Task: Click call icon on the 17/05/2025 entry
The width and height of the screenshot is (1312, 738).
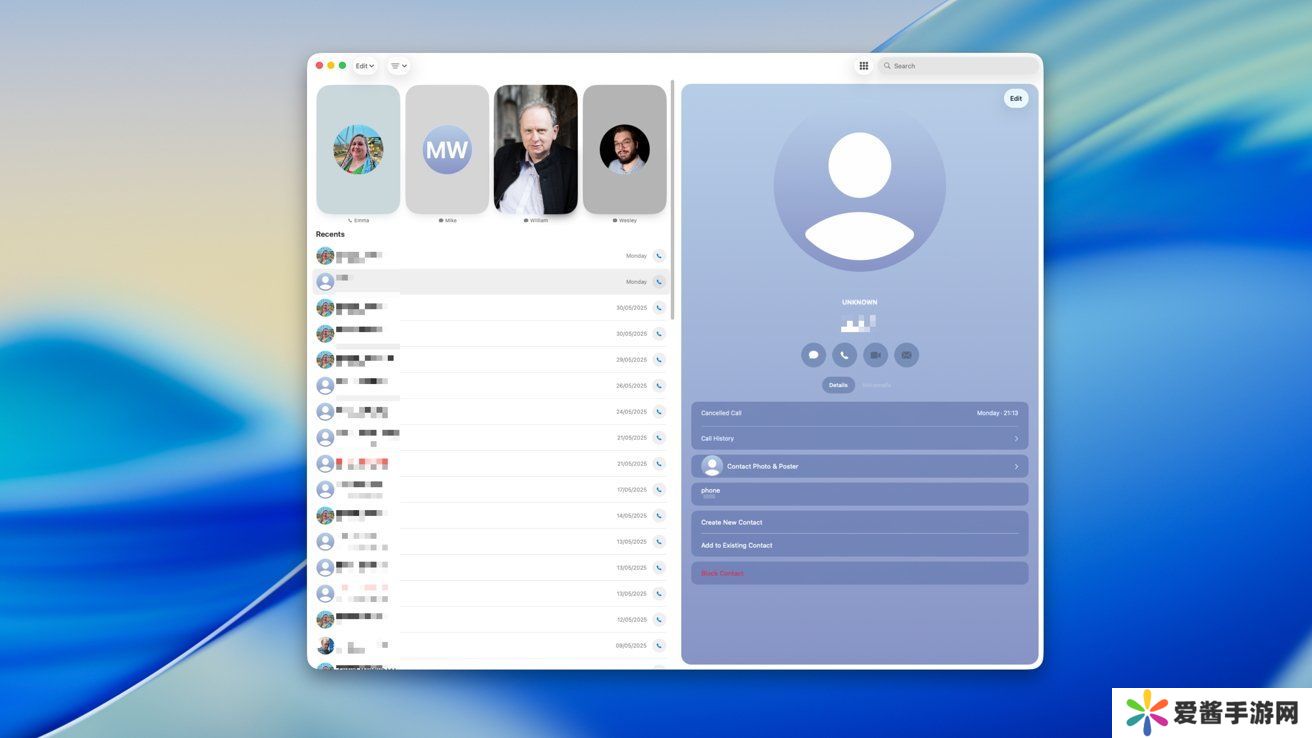Action: pos(659,490)
